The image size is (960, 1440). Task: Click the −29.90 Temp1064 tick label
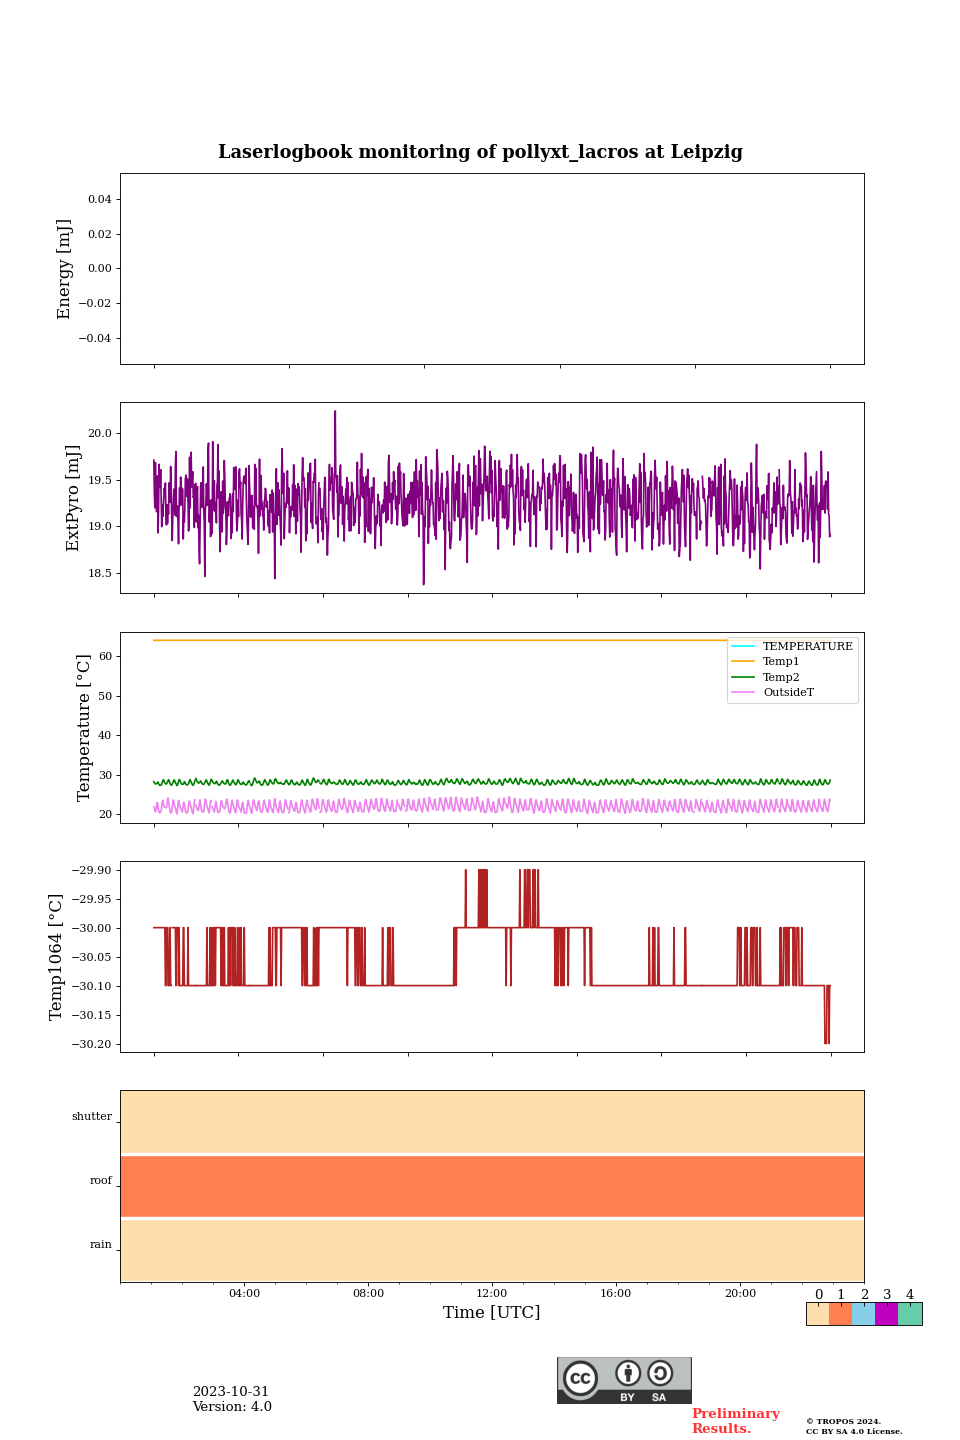[93, 870]
